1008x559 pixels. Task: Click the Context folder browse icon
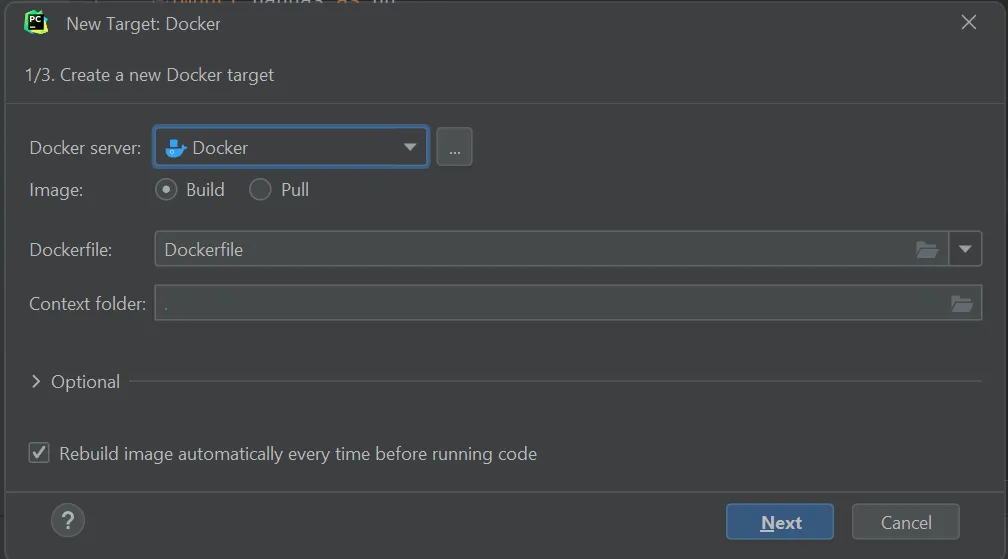961,304
